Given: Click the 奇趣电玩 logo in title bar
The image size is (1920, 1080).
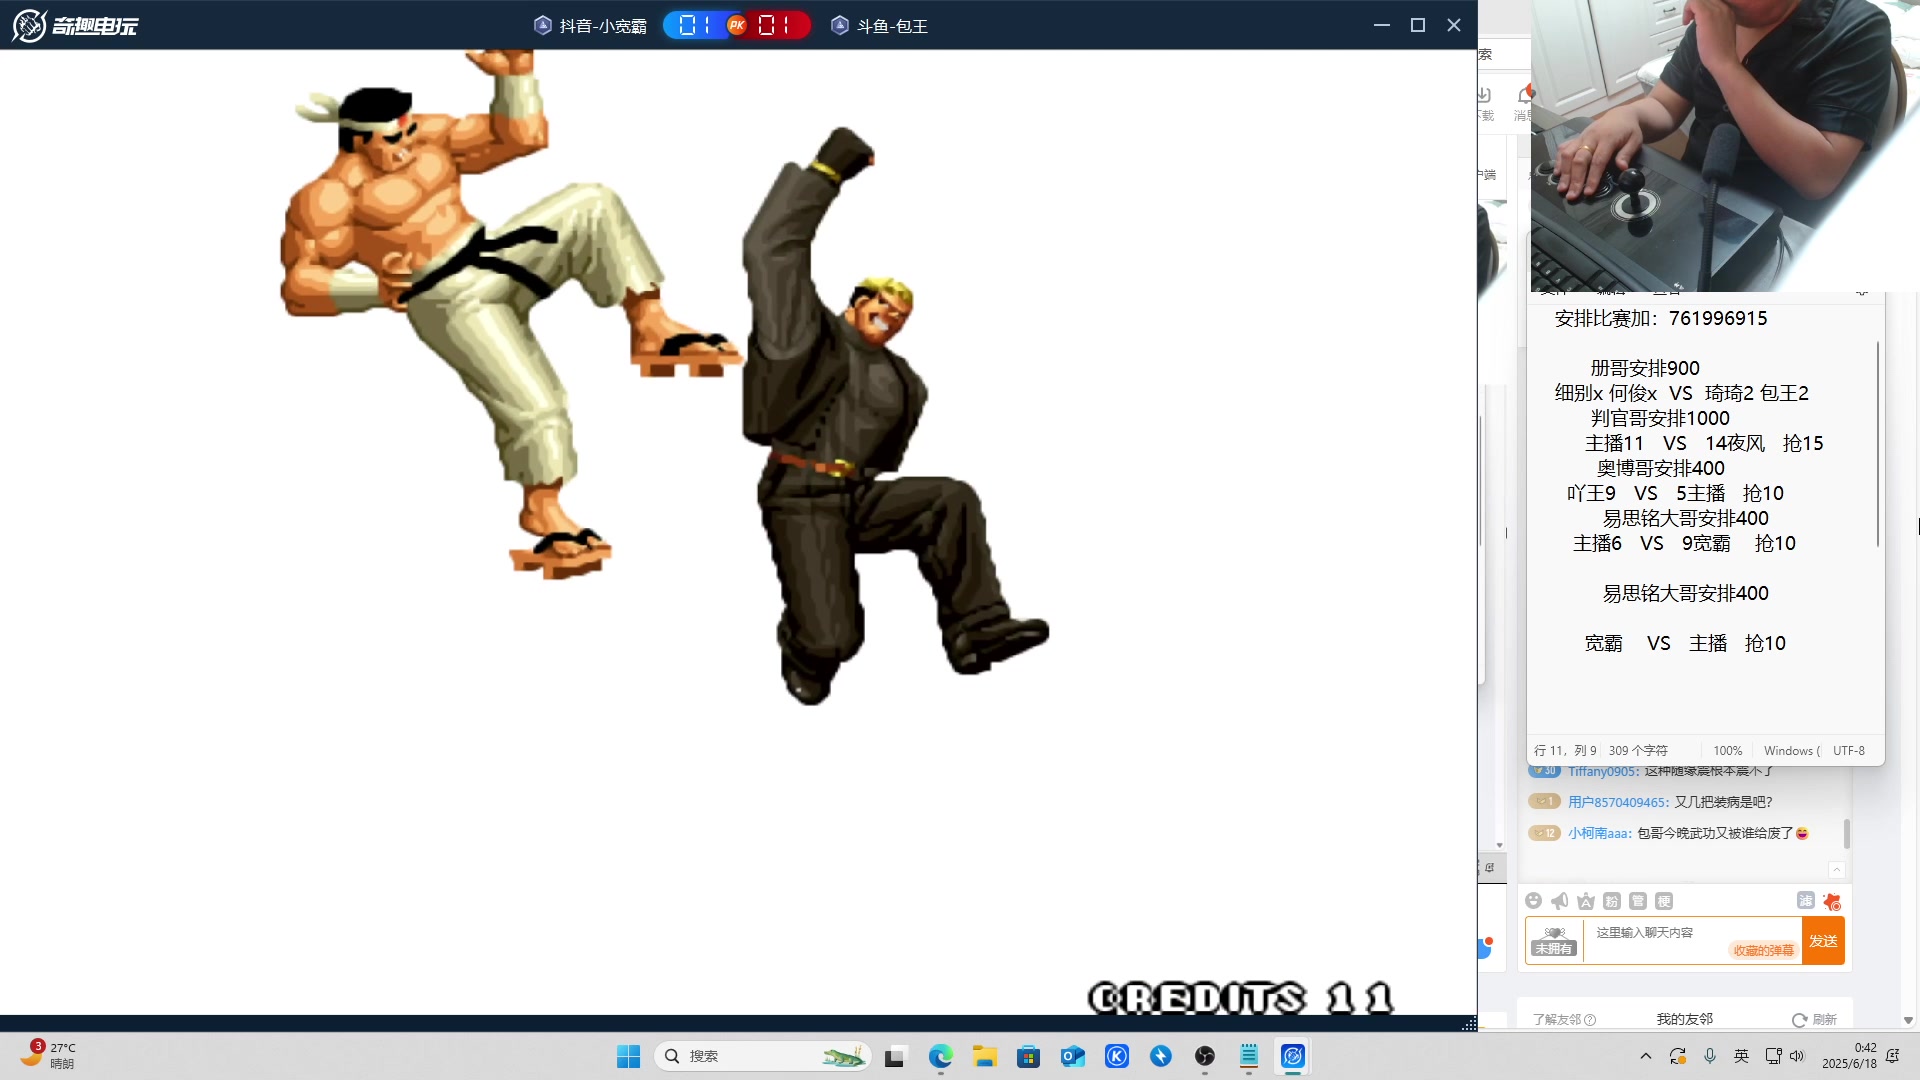Looking at the screenshot, I should pyautogui.click(x=75, y=25).
